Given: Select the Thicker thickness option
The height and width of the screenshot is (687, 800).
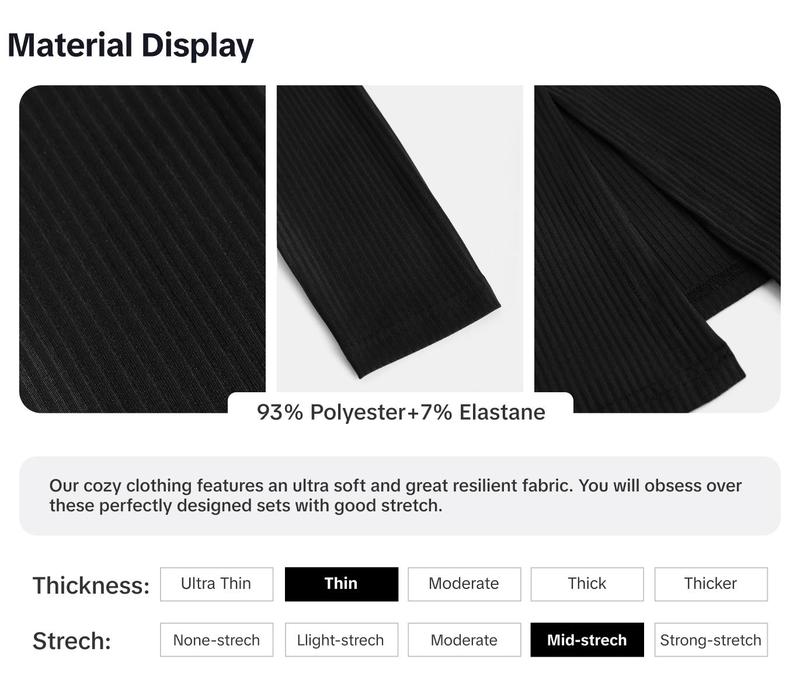Looking at the screenshot, I should point(711,584).
